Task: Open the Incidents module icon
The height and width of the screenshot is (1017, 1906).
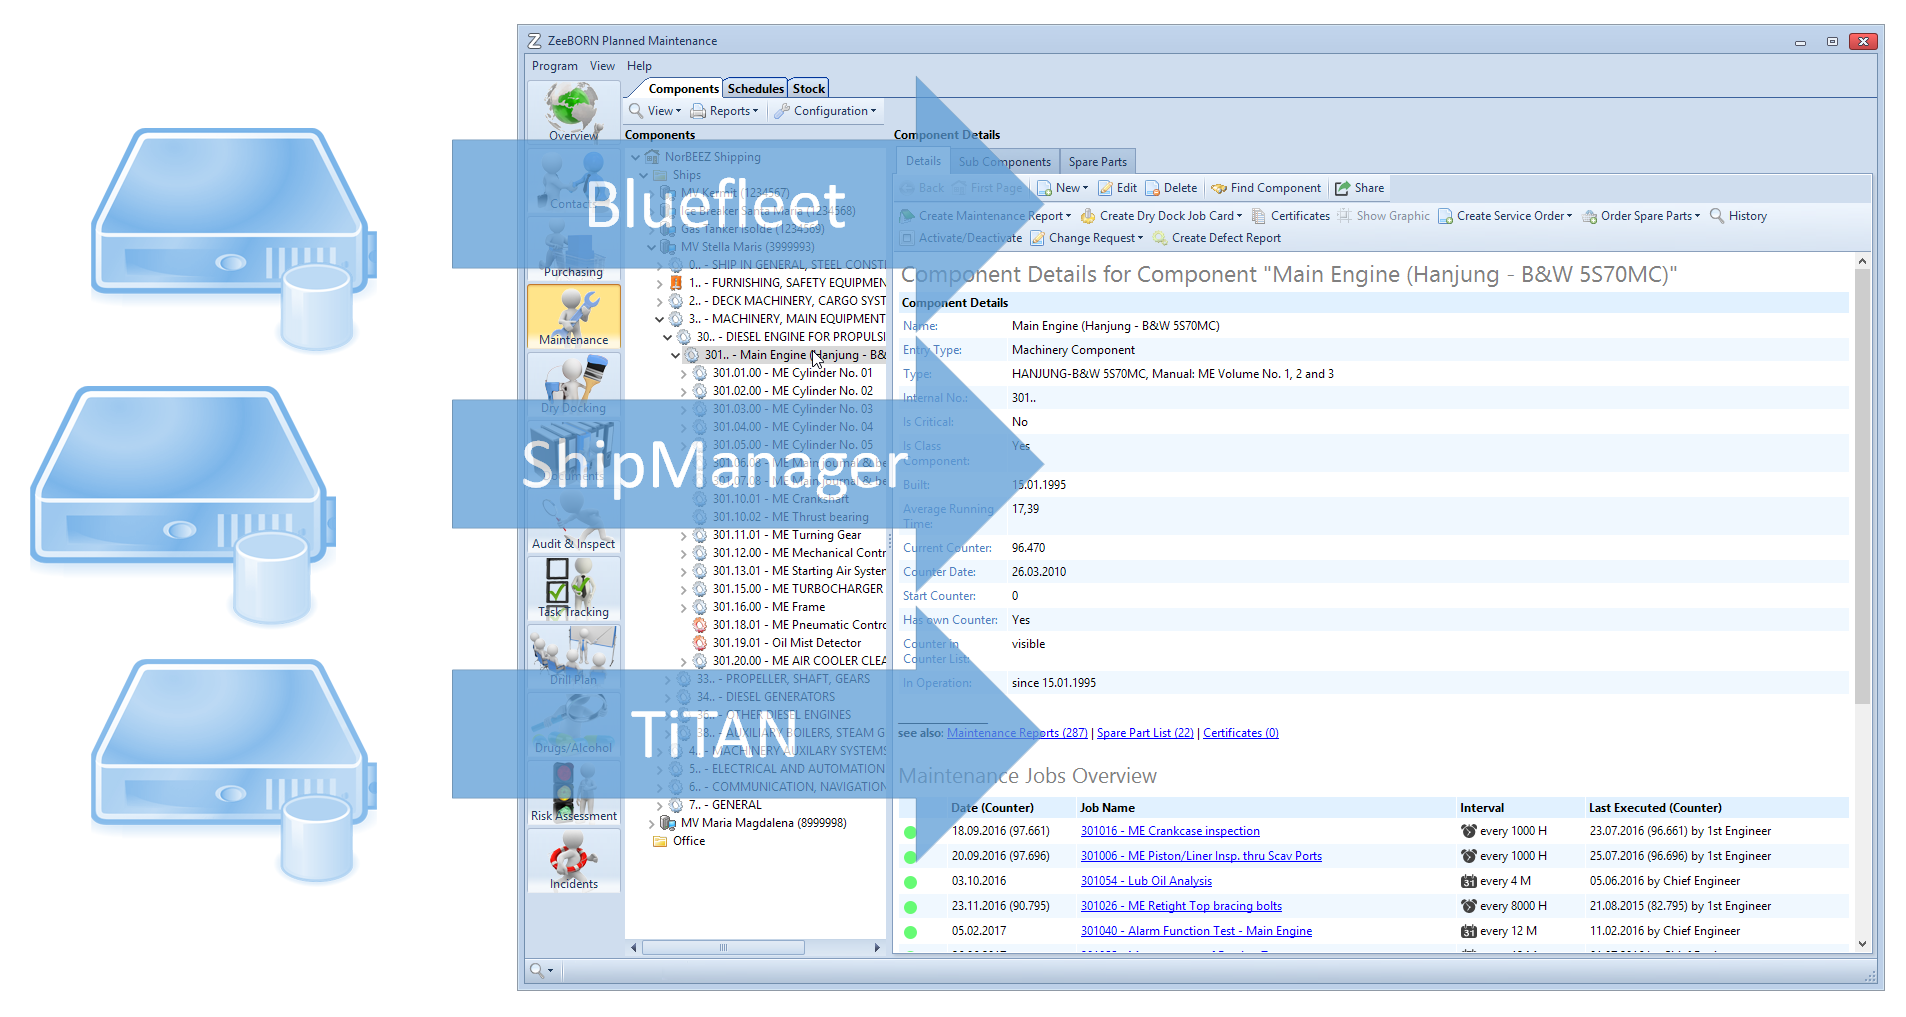Action: tap(573, 860)
